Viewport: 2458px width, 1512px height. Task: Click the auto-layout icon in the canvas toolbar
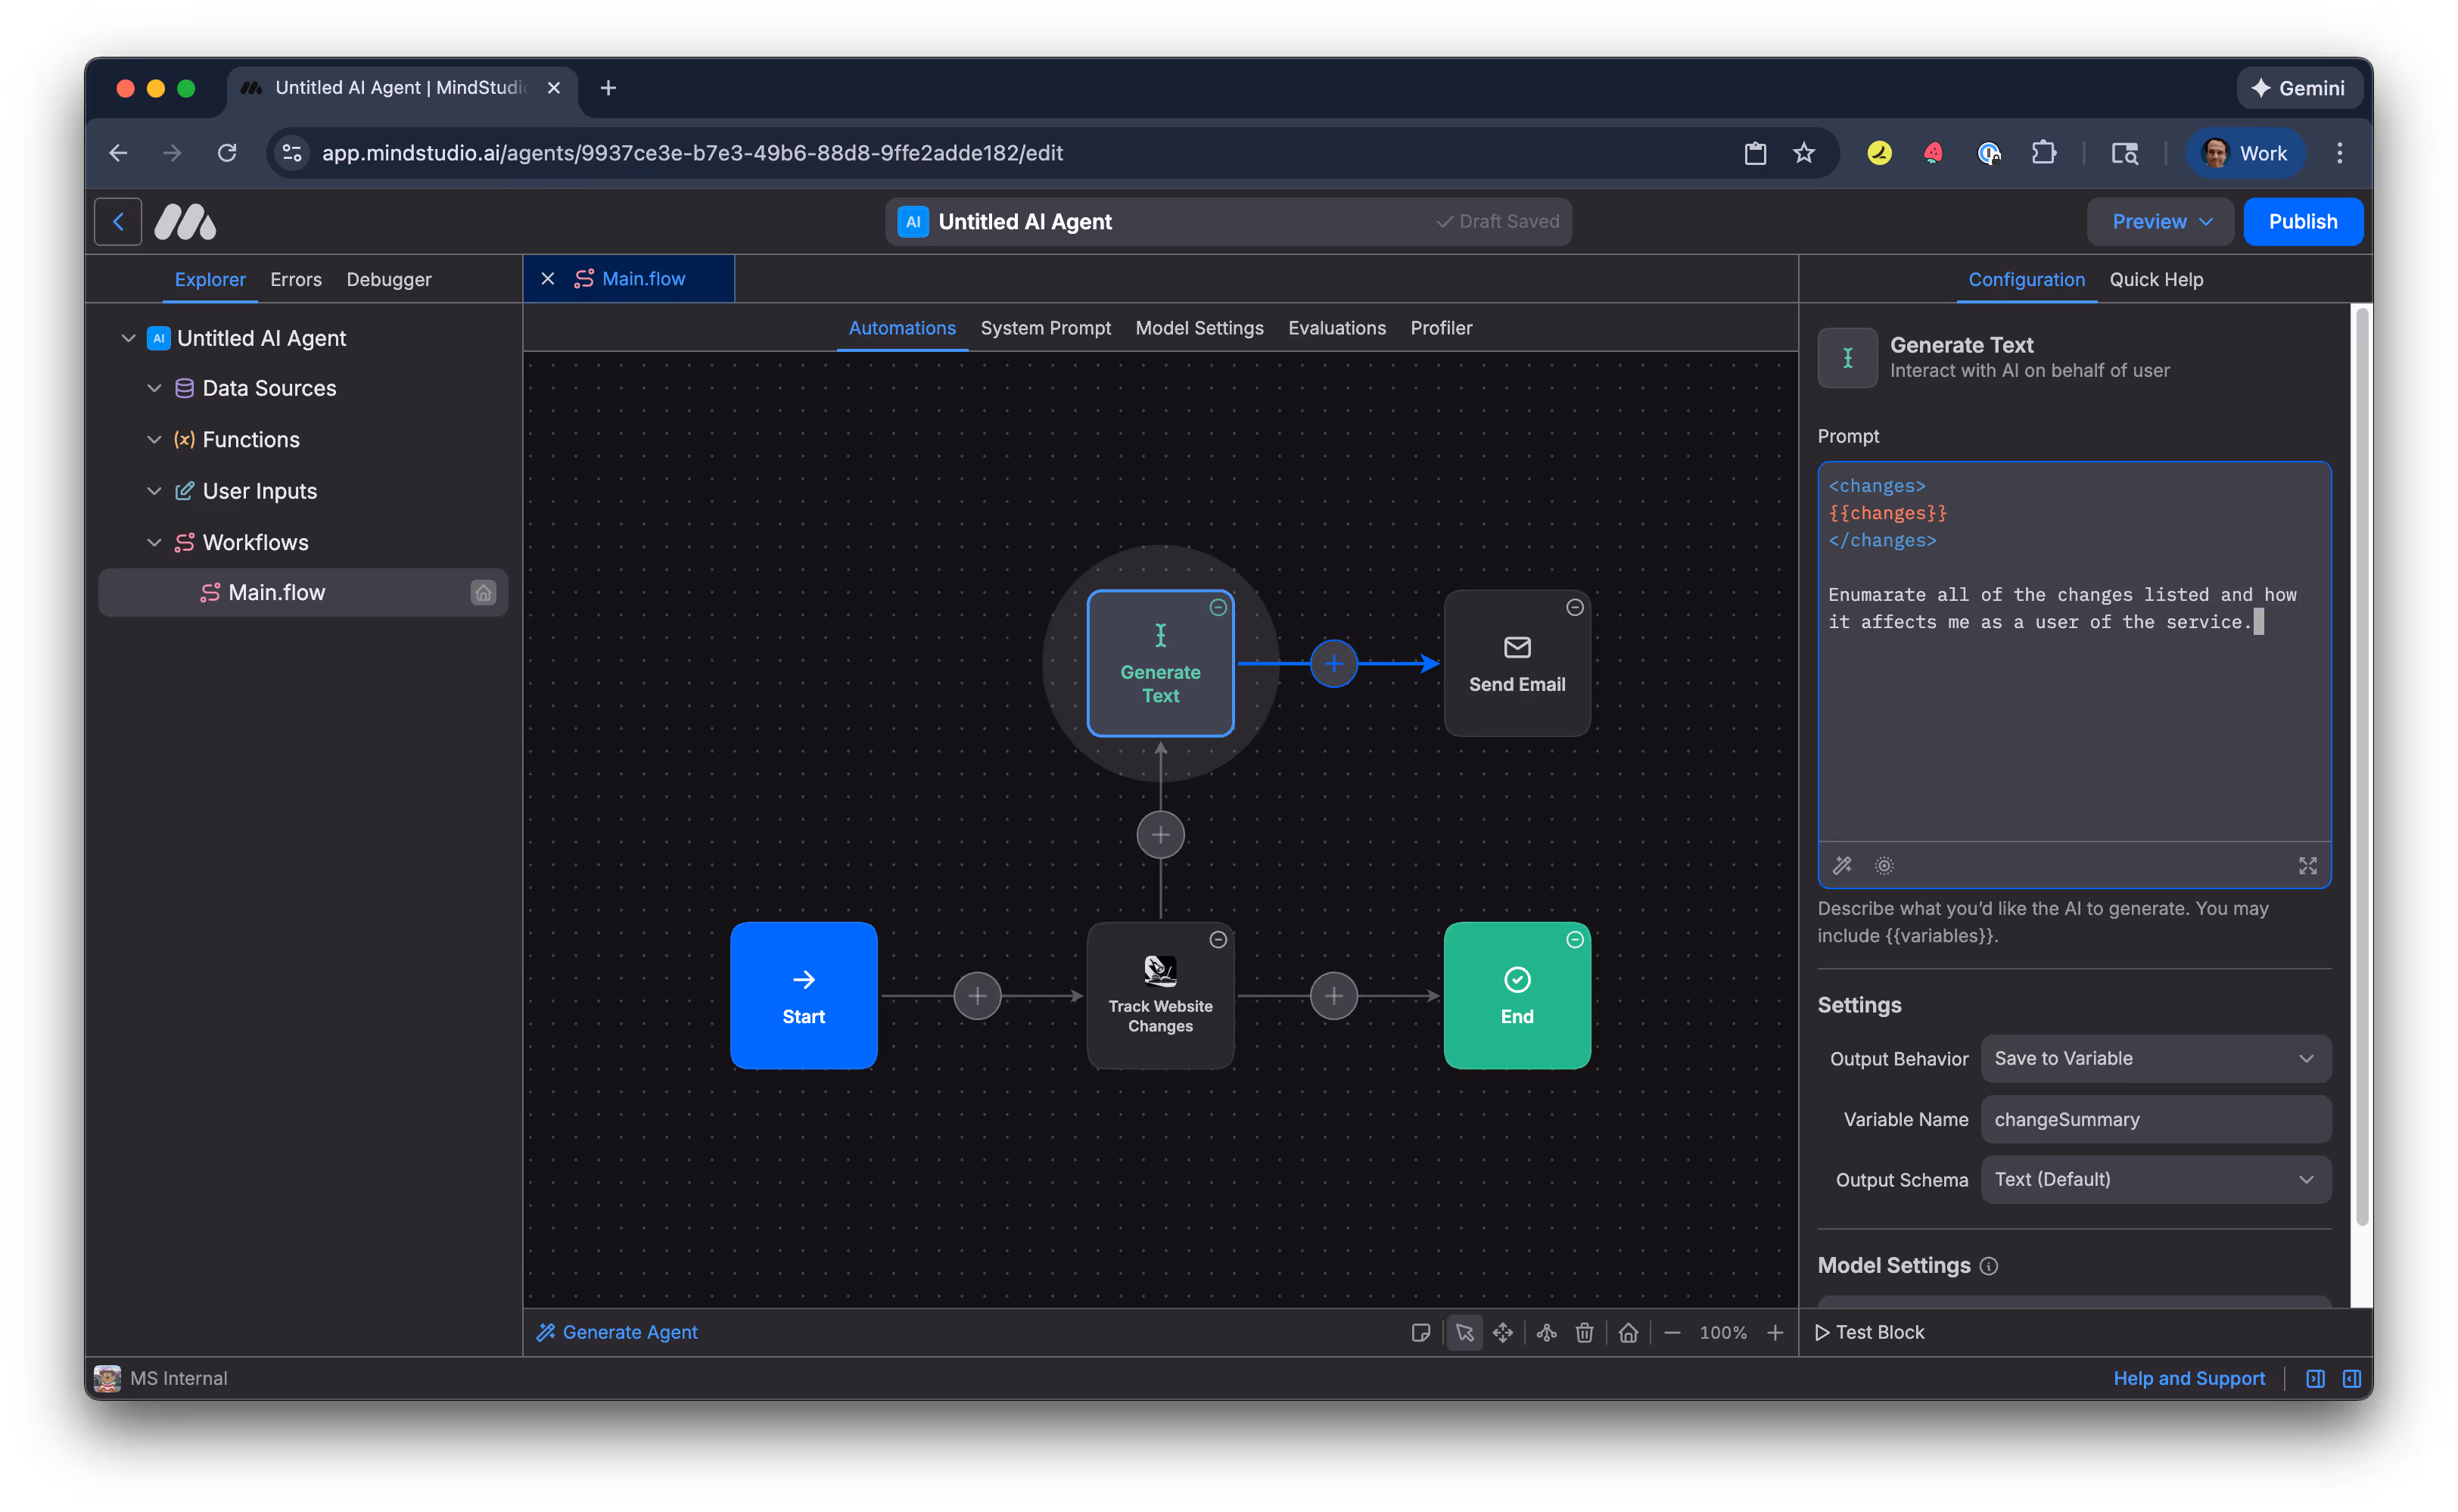point(1546,1332)
